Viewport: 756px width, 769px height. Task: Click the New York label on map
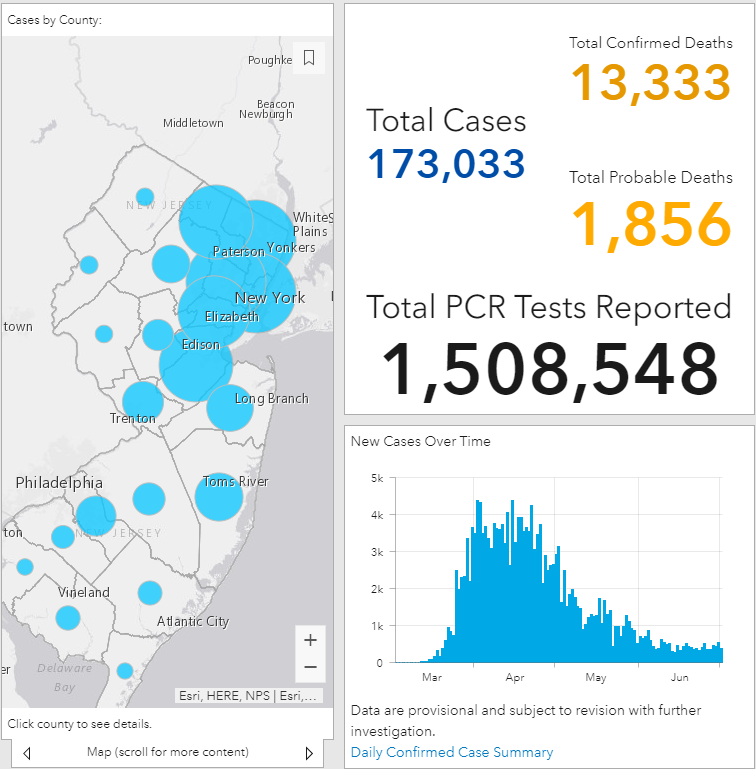click(270, 298)
